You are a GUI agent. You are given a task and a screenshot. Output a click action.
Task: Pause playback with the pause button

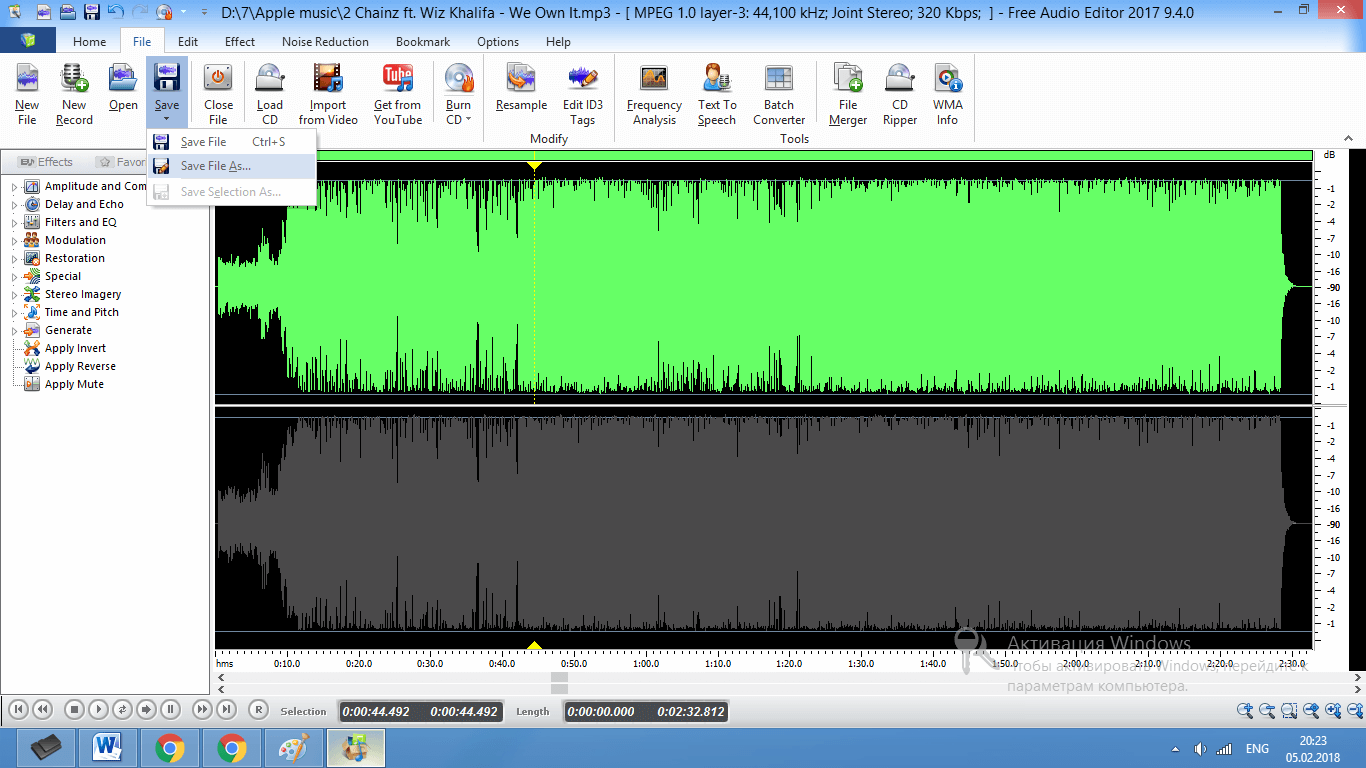click(x=170, y=710)
